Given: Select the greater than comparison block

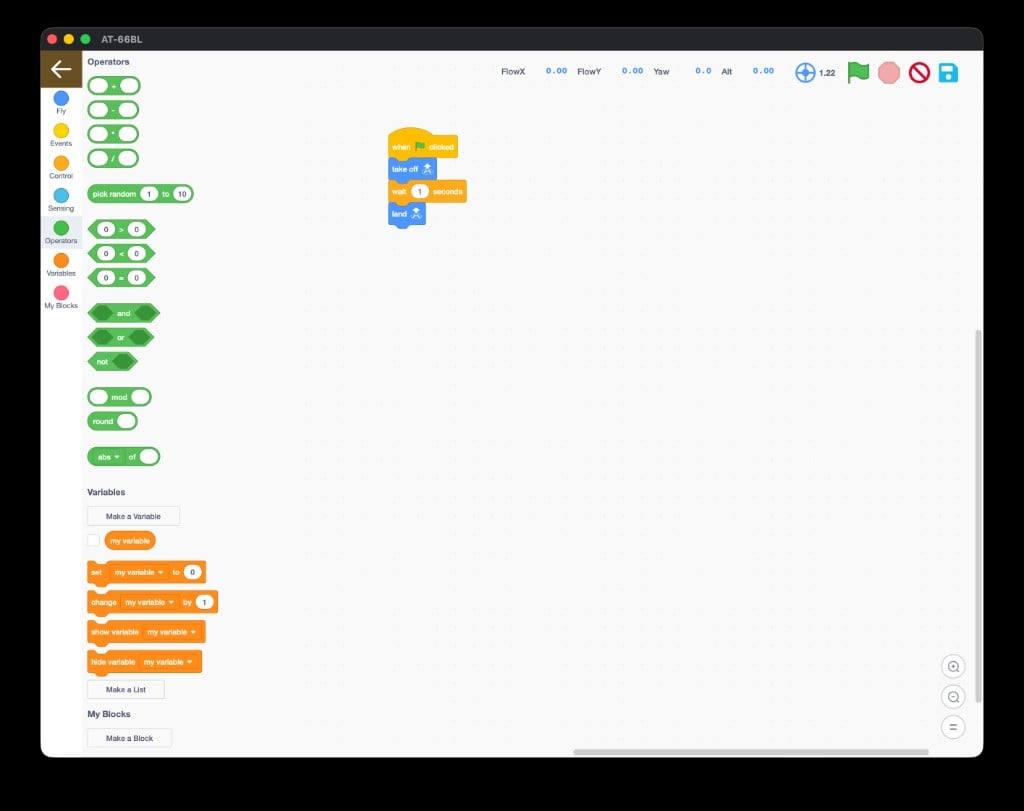Looking at the screenshot, I should tap(121, 229).
